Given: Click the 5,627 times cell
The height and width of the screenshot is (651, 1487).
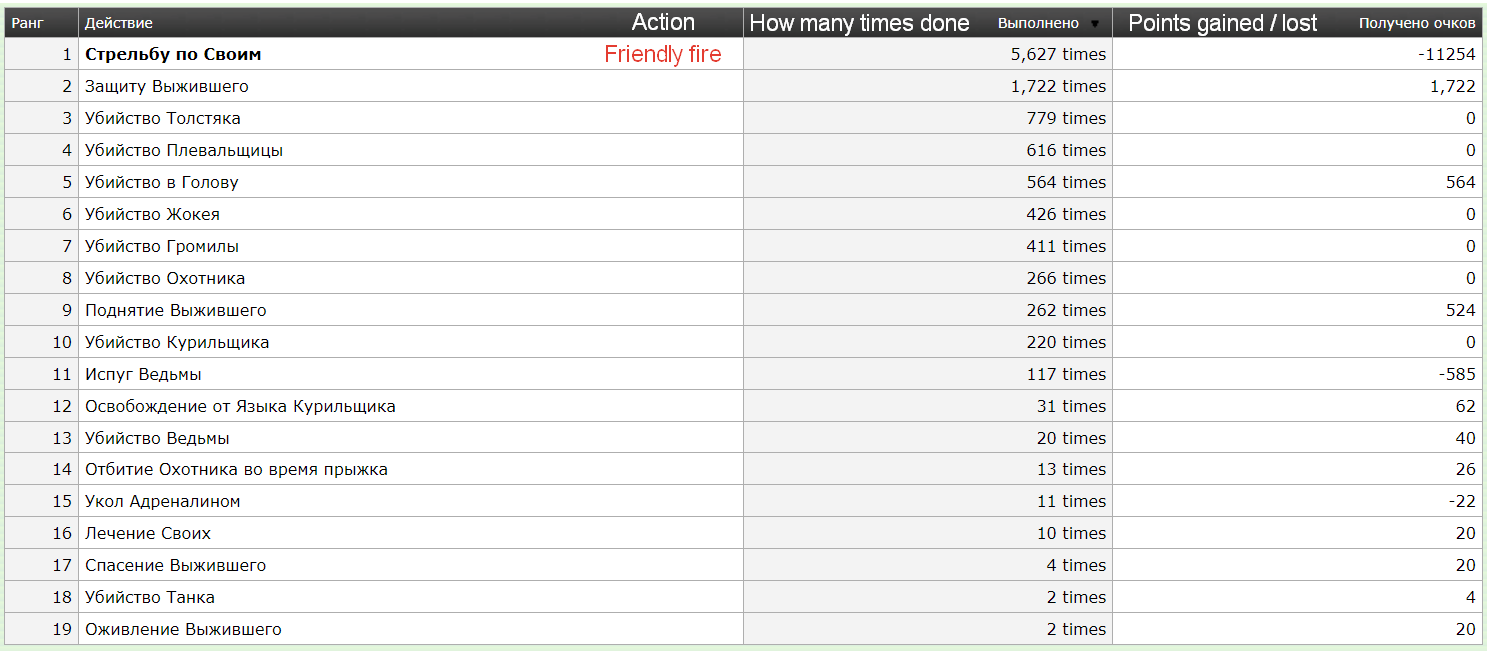Looking at the screenshot, I should coord(1058,54).
